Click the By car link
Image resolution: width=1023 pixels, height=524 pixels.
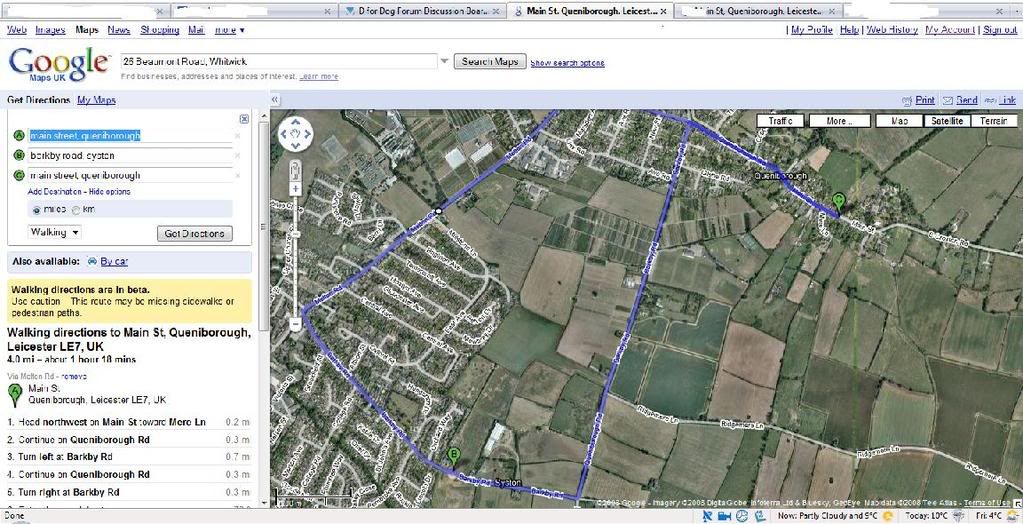[114, 261]
